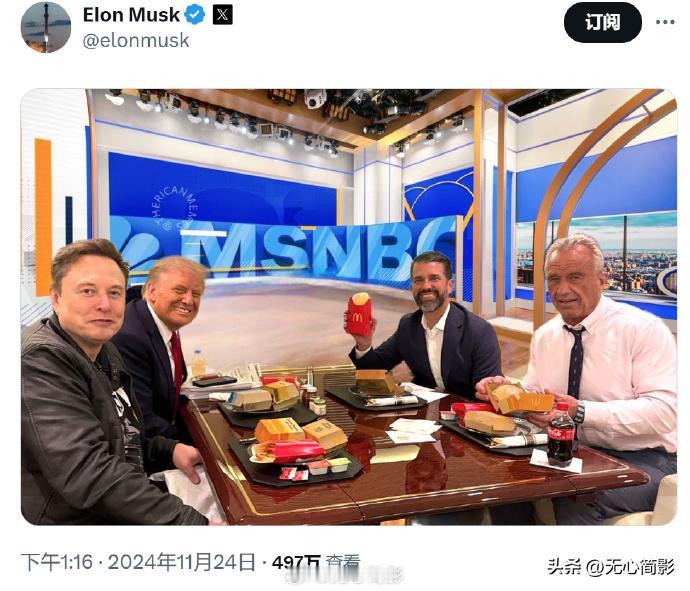
Task: Click the black X affiliation badge
Action: tap(223, 15)
